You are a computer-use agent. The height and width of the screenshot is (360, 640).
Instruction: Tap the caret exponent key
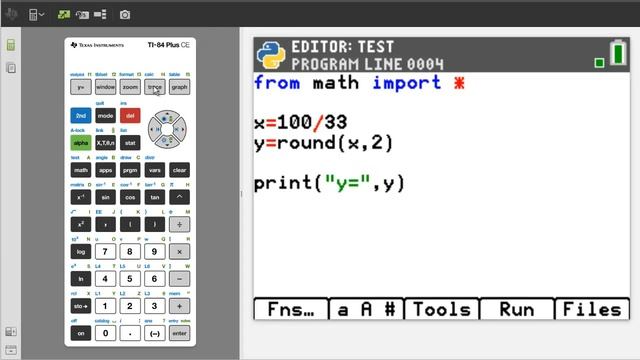(x=180, y=197)
